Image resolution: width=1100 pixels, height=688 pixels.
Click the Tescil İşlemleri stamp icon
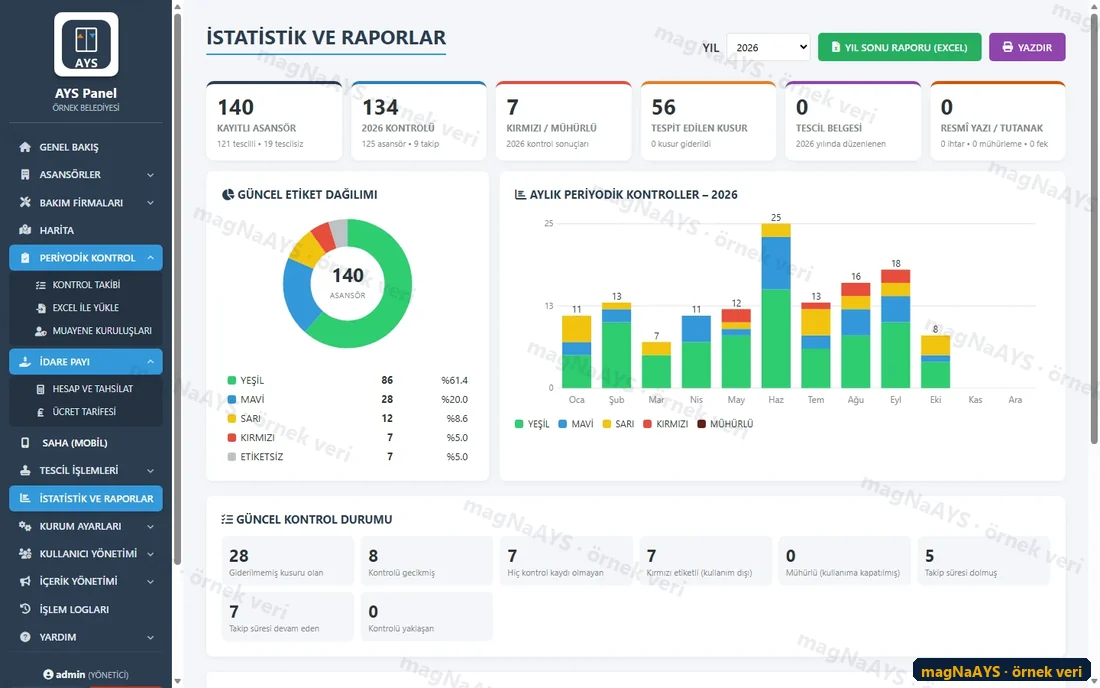(25, 471)
